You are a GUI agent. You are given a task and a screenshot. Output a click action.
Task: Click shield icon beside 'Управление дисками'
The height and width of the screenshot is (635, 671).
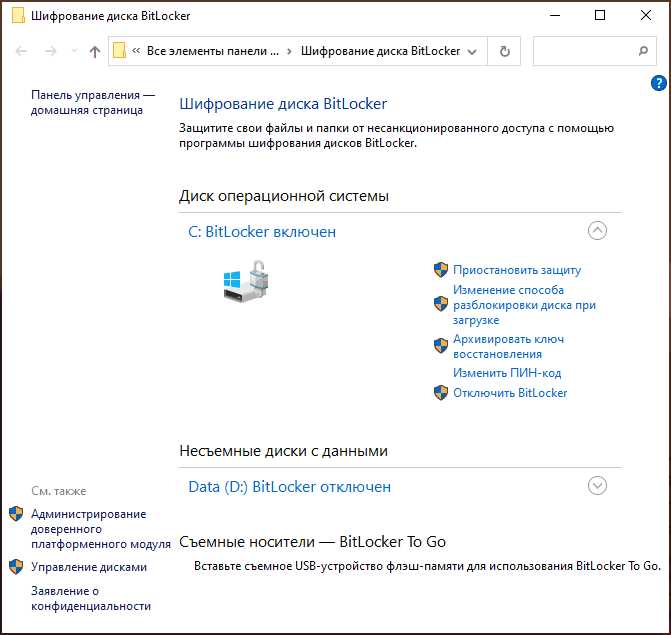click(x=16, y=567)
